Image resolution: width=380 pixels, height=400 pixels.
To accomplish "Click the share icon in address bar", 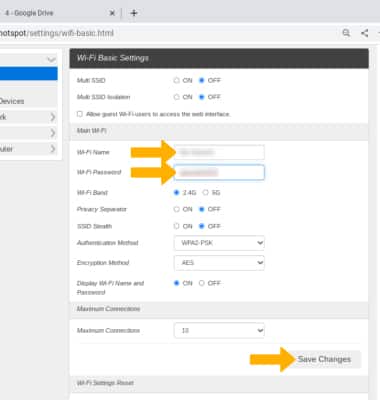I will pyautogui.click(x=365, y=33).
